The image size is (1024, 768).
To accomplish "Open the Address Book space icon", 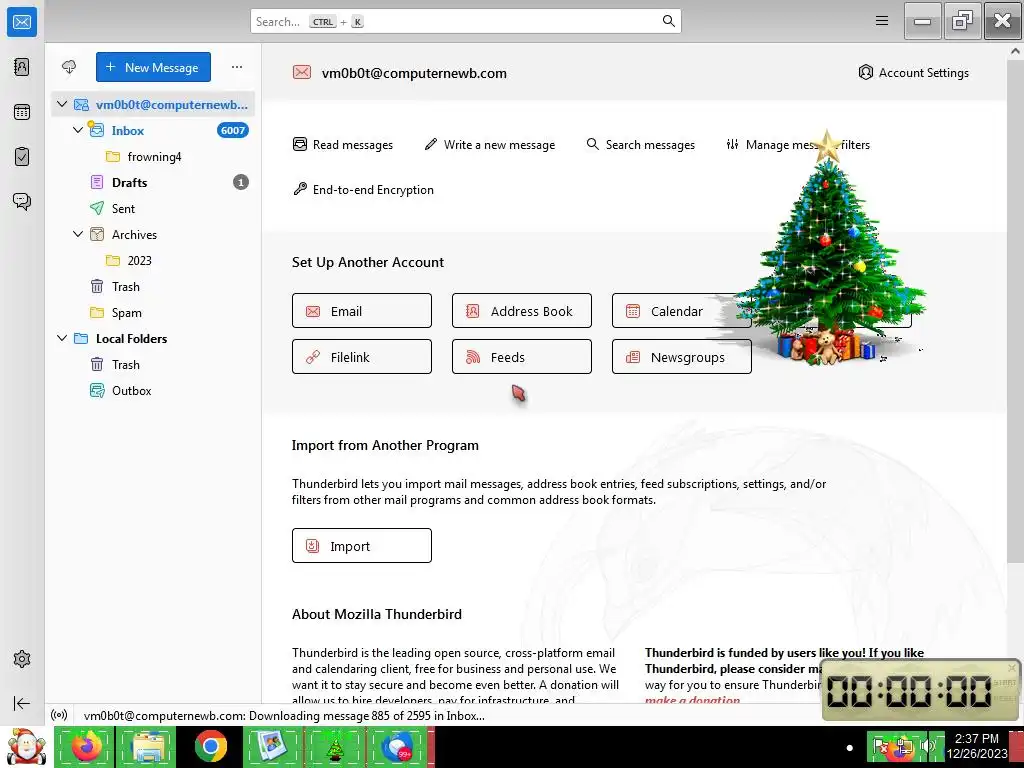I will click(22, 67).
